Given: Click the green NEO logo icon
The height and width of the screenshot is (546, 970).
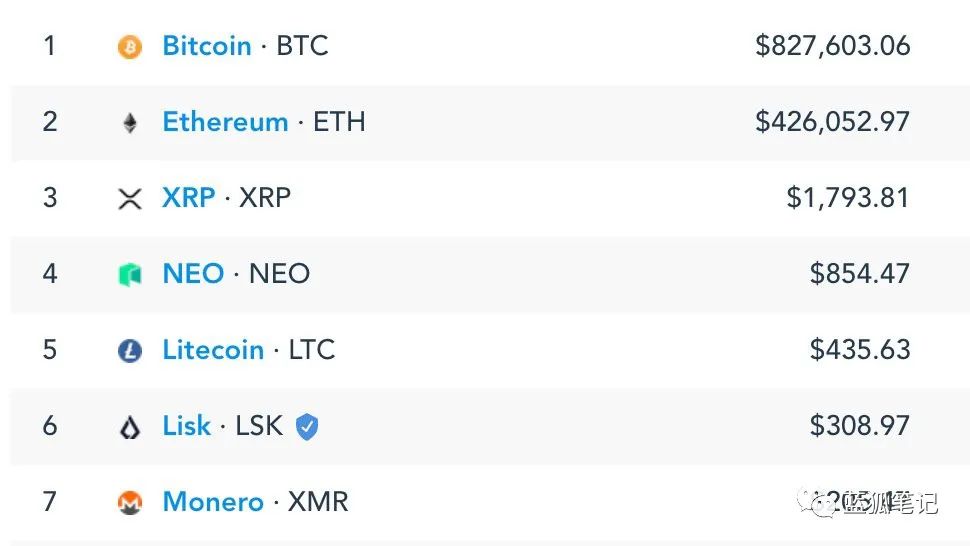Looking at the screenshot, I should (130, 275).
